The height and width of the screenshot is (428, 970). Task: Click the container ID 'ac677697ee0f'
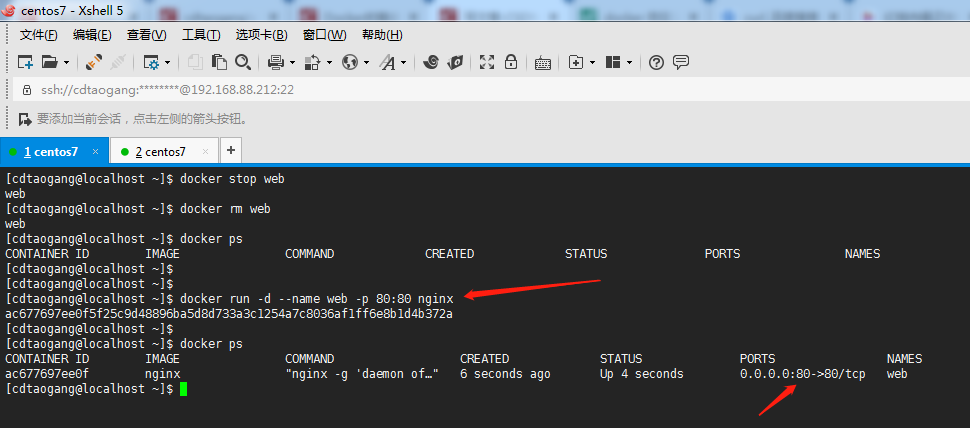tap(47, 374)
